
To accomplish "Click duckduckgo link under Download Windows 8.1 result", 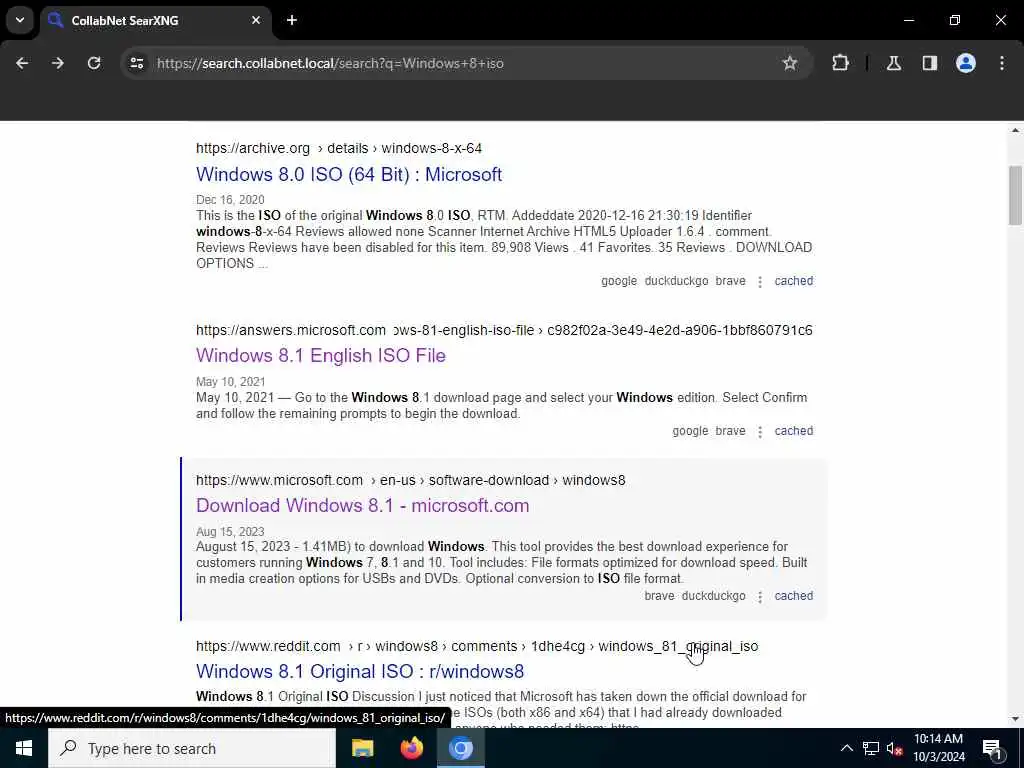I will (x=713, y=596).
